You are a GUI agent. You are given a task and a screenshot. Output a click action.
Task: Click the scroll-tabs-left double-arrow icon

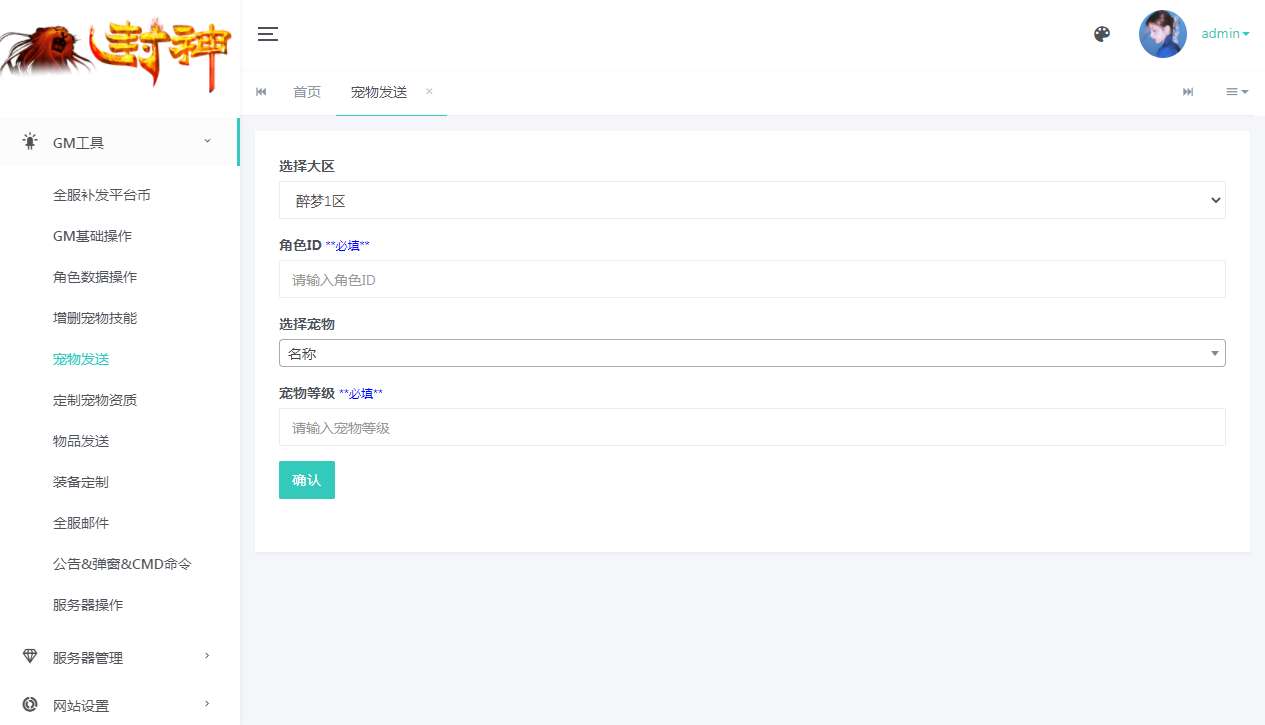coord(261,91)
